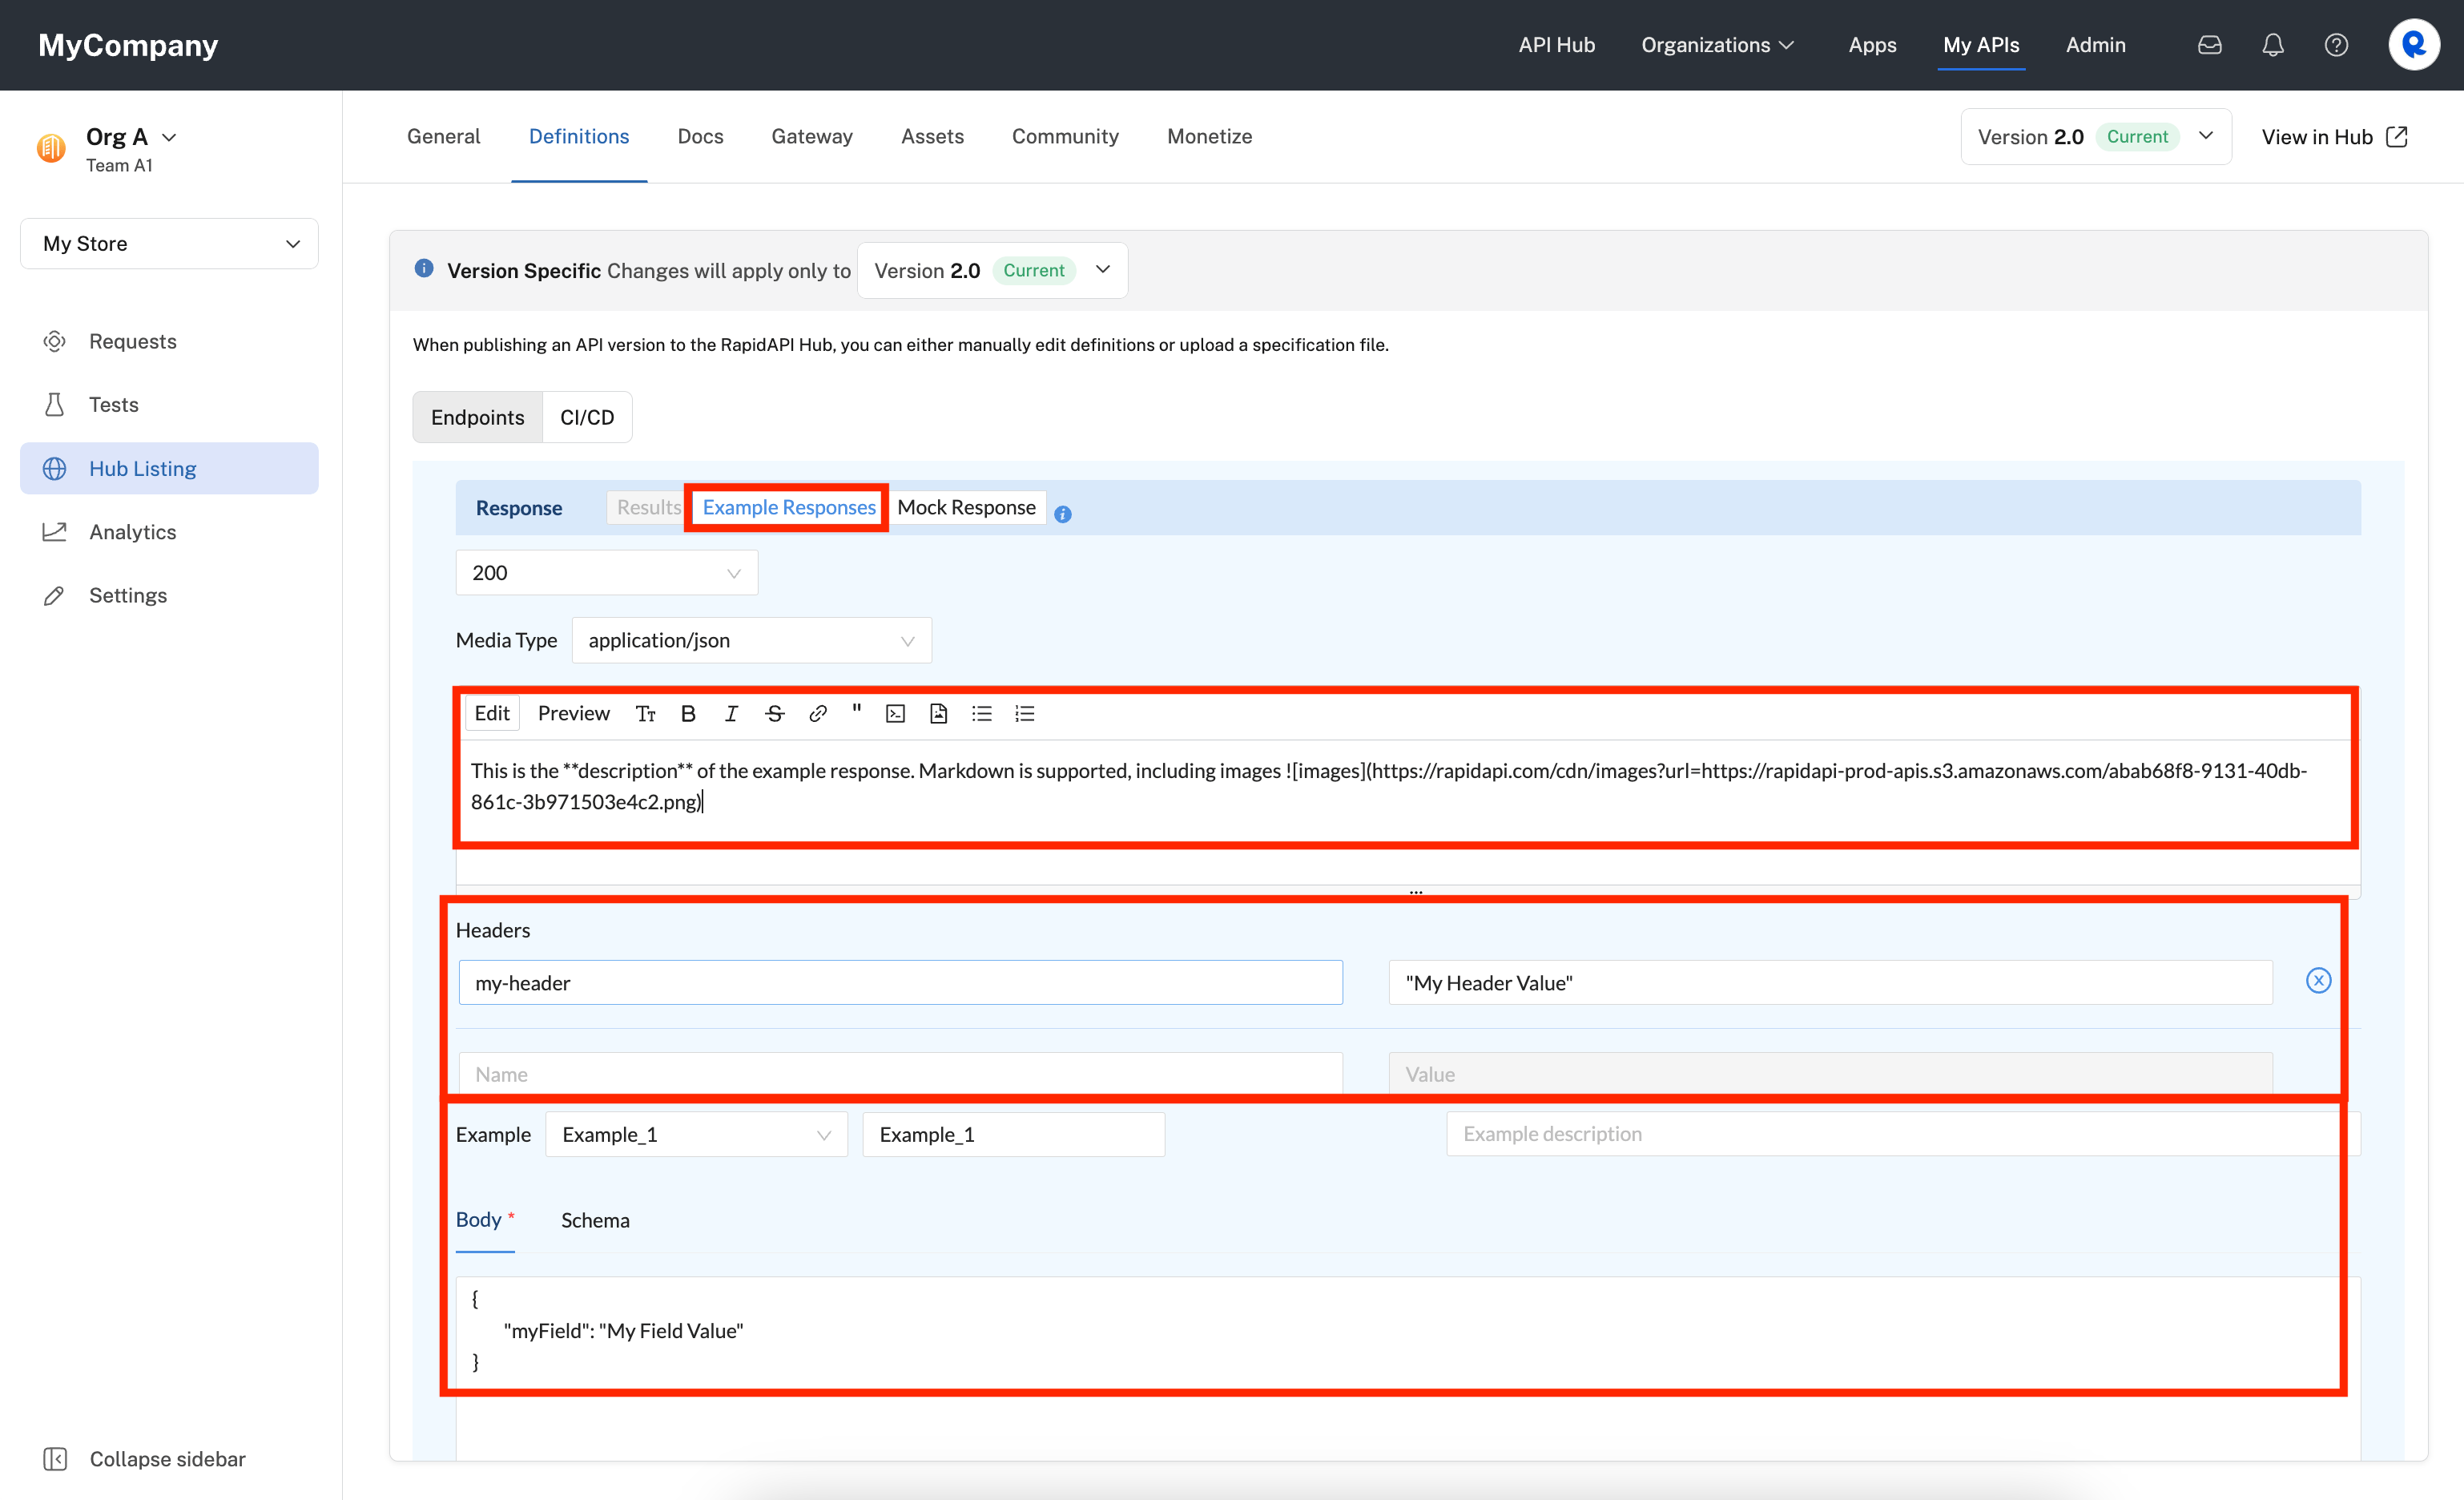Switch to the CI/CD segment
Screen dimensions: 2464x1500
pos(587,417)
